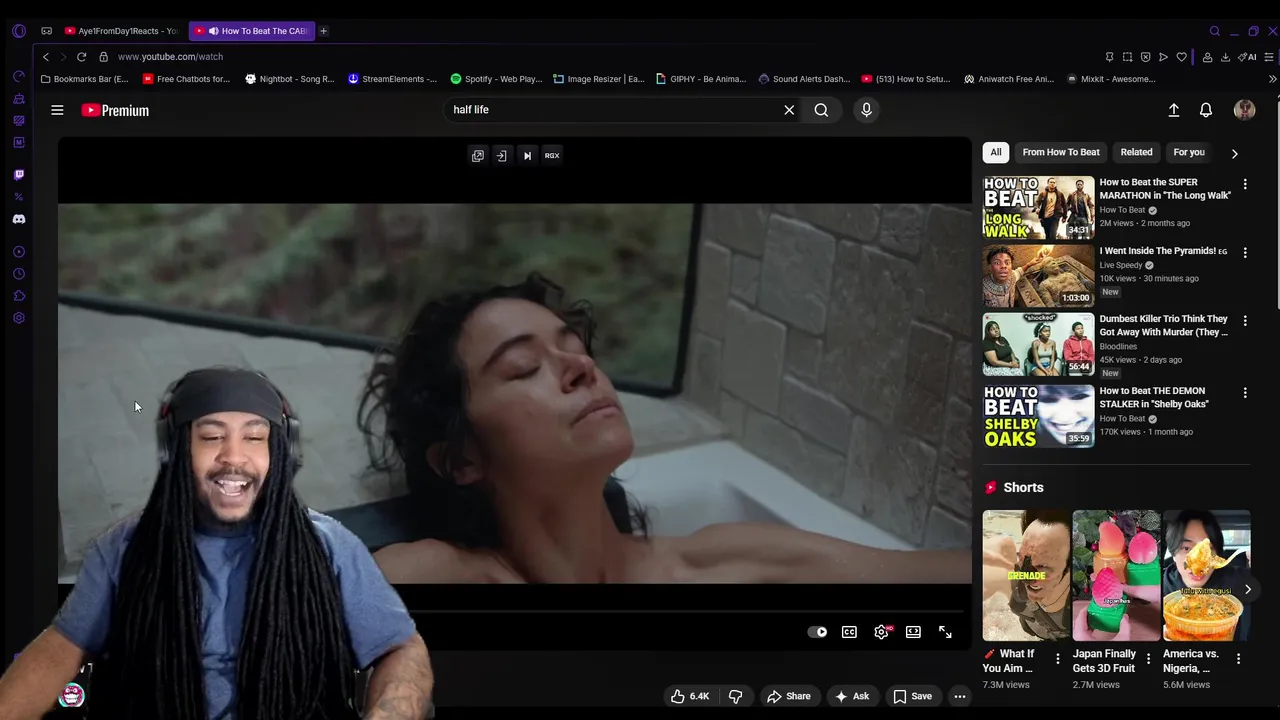Open the account avatar menu
1280x720 pixels.
tap(1244, 110)
